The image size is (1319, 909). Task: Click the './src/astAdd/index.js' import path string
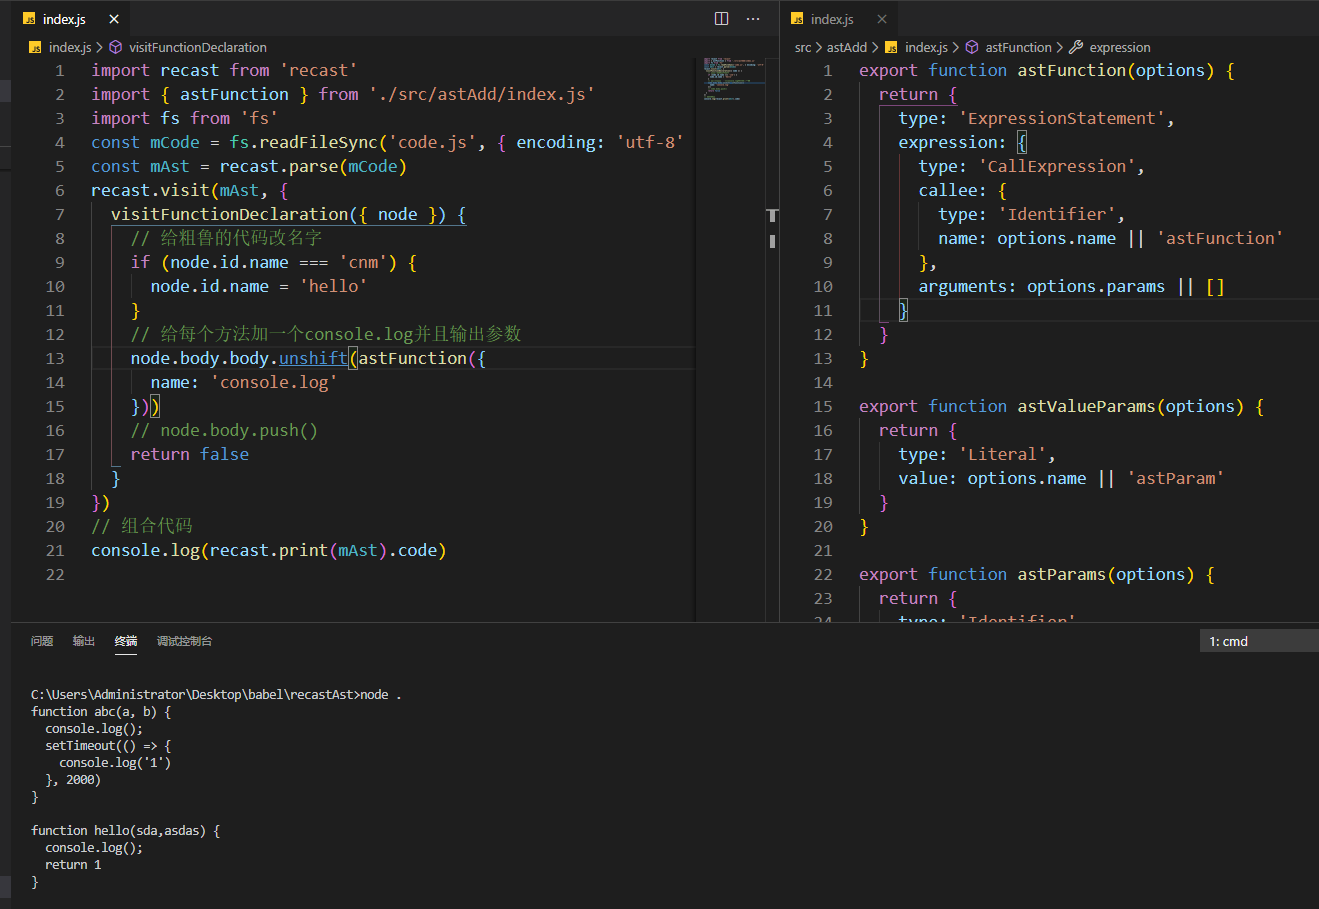tap(482, 94)
